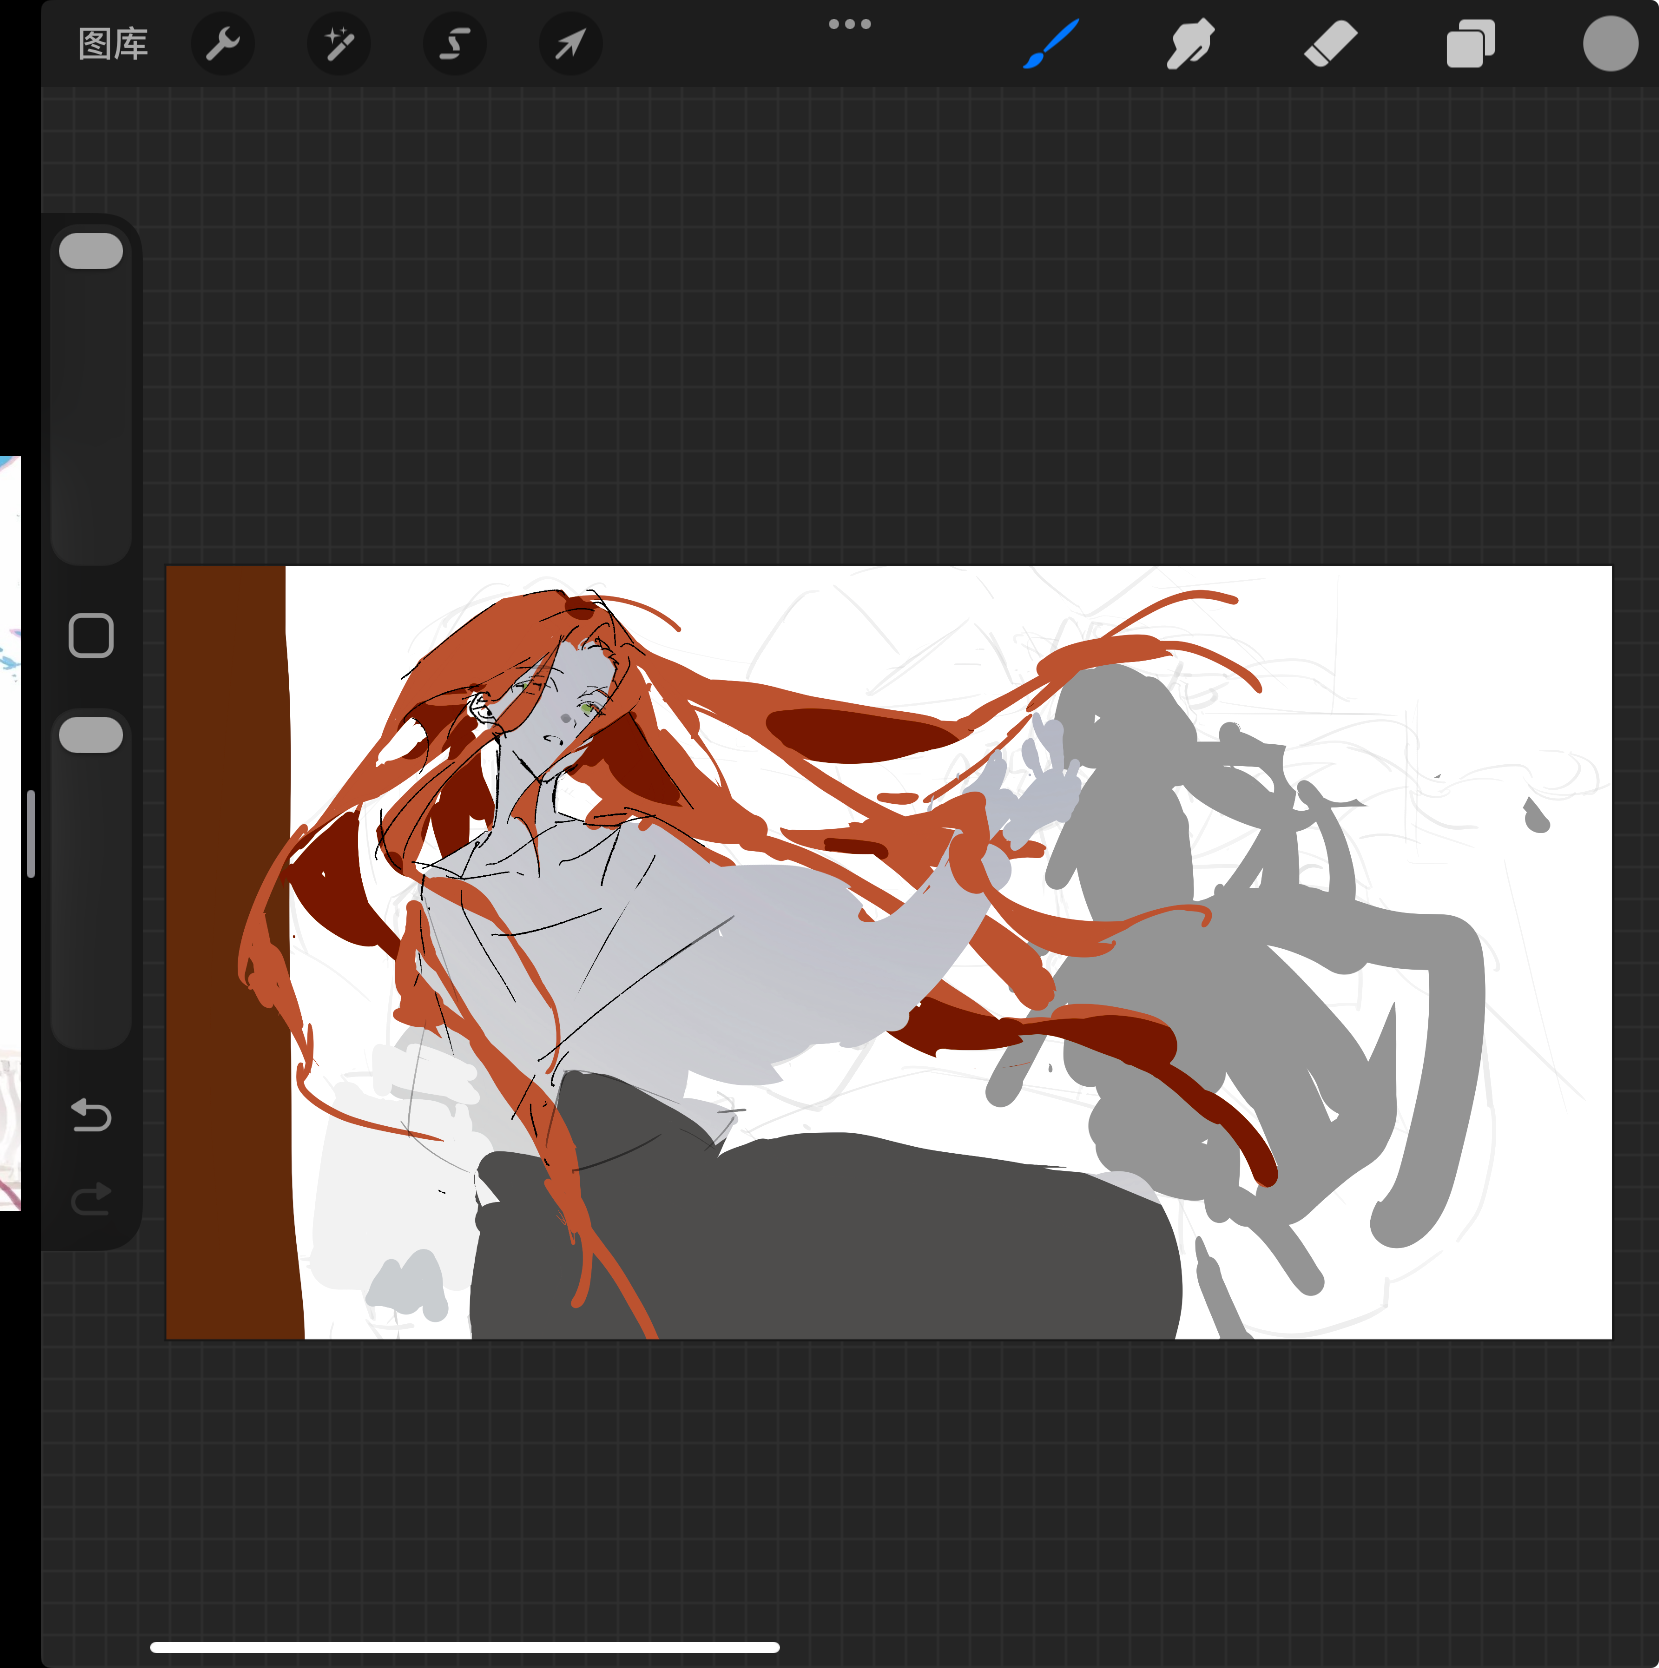Tap the slide-over app sliver at left edge
The width and height of the screenshot is (1659, 1668).
10,832
